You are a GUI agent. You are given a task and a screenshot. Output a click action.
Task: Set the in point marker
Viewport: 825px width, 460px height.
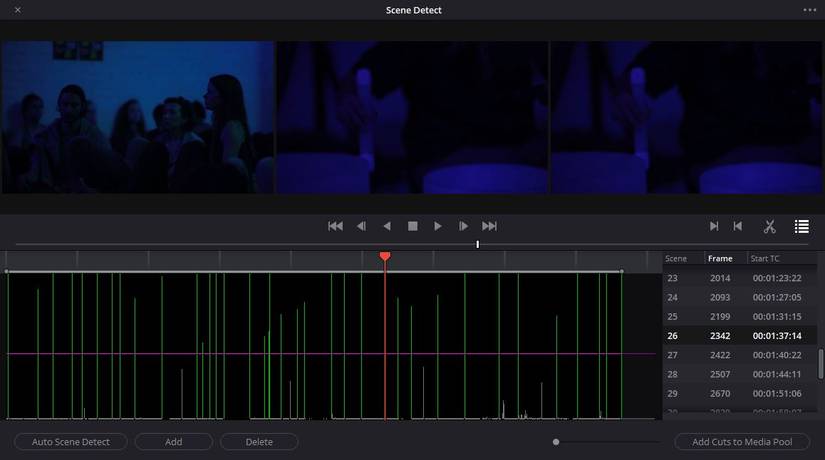(x=714, y=226)
